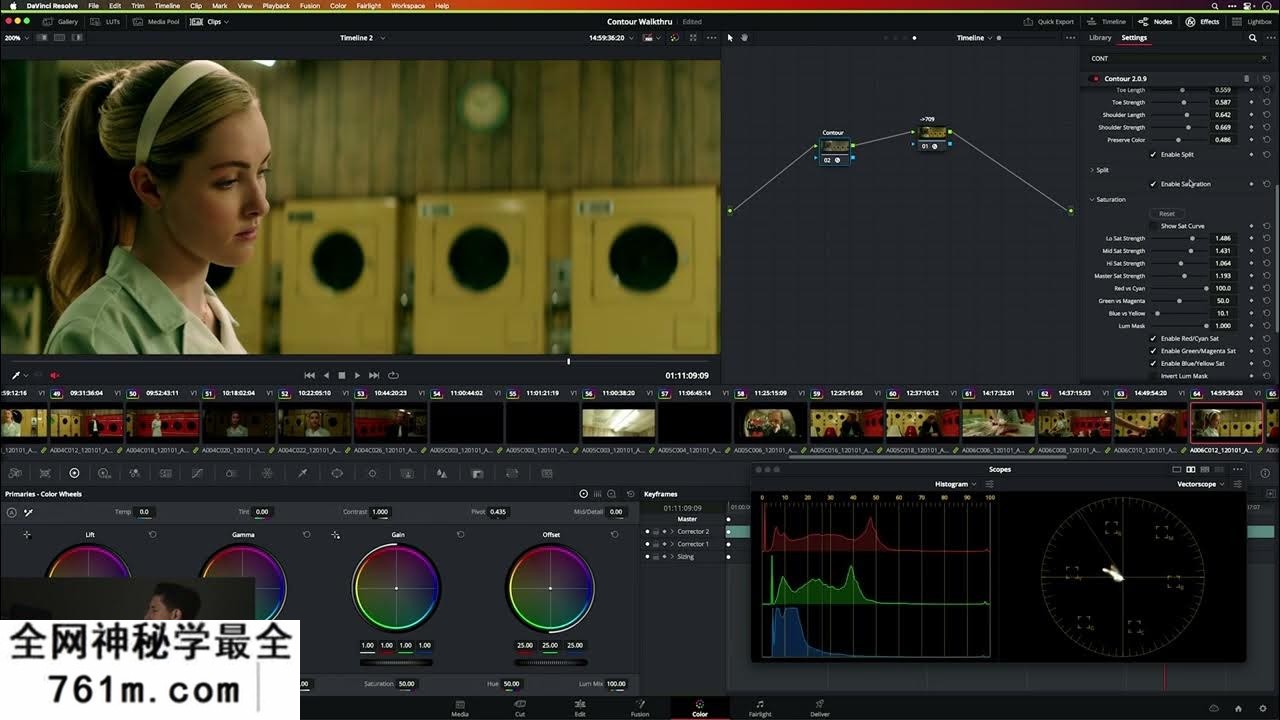Open the Power Window palette
This screenshot has height=720, width=1280.
337,473
